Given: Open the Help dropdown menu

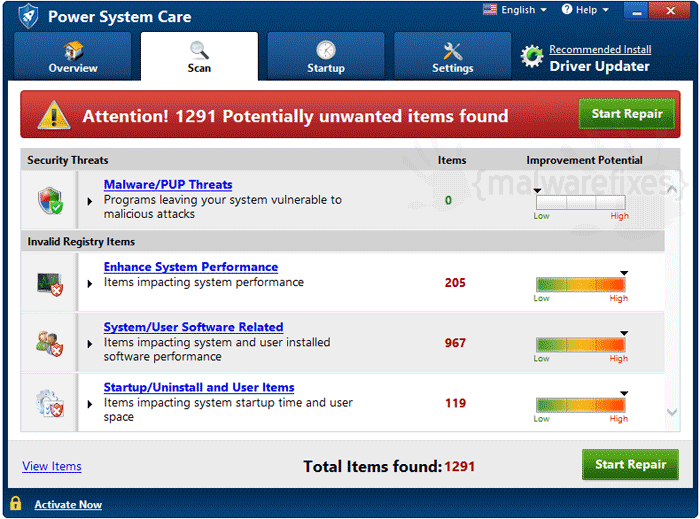Looking at the screenshot, I should tap(585, 9).
